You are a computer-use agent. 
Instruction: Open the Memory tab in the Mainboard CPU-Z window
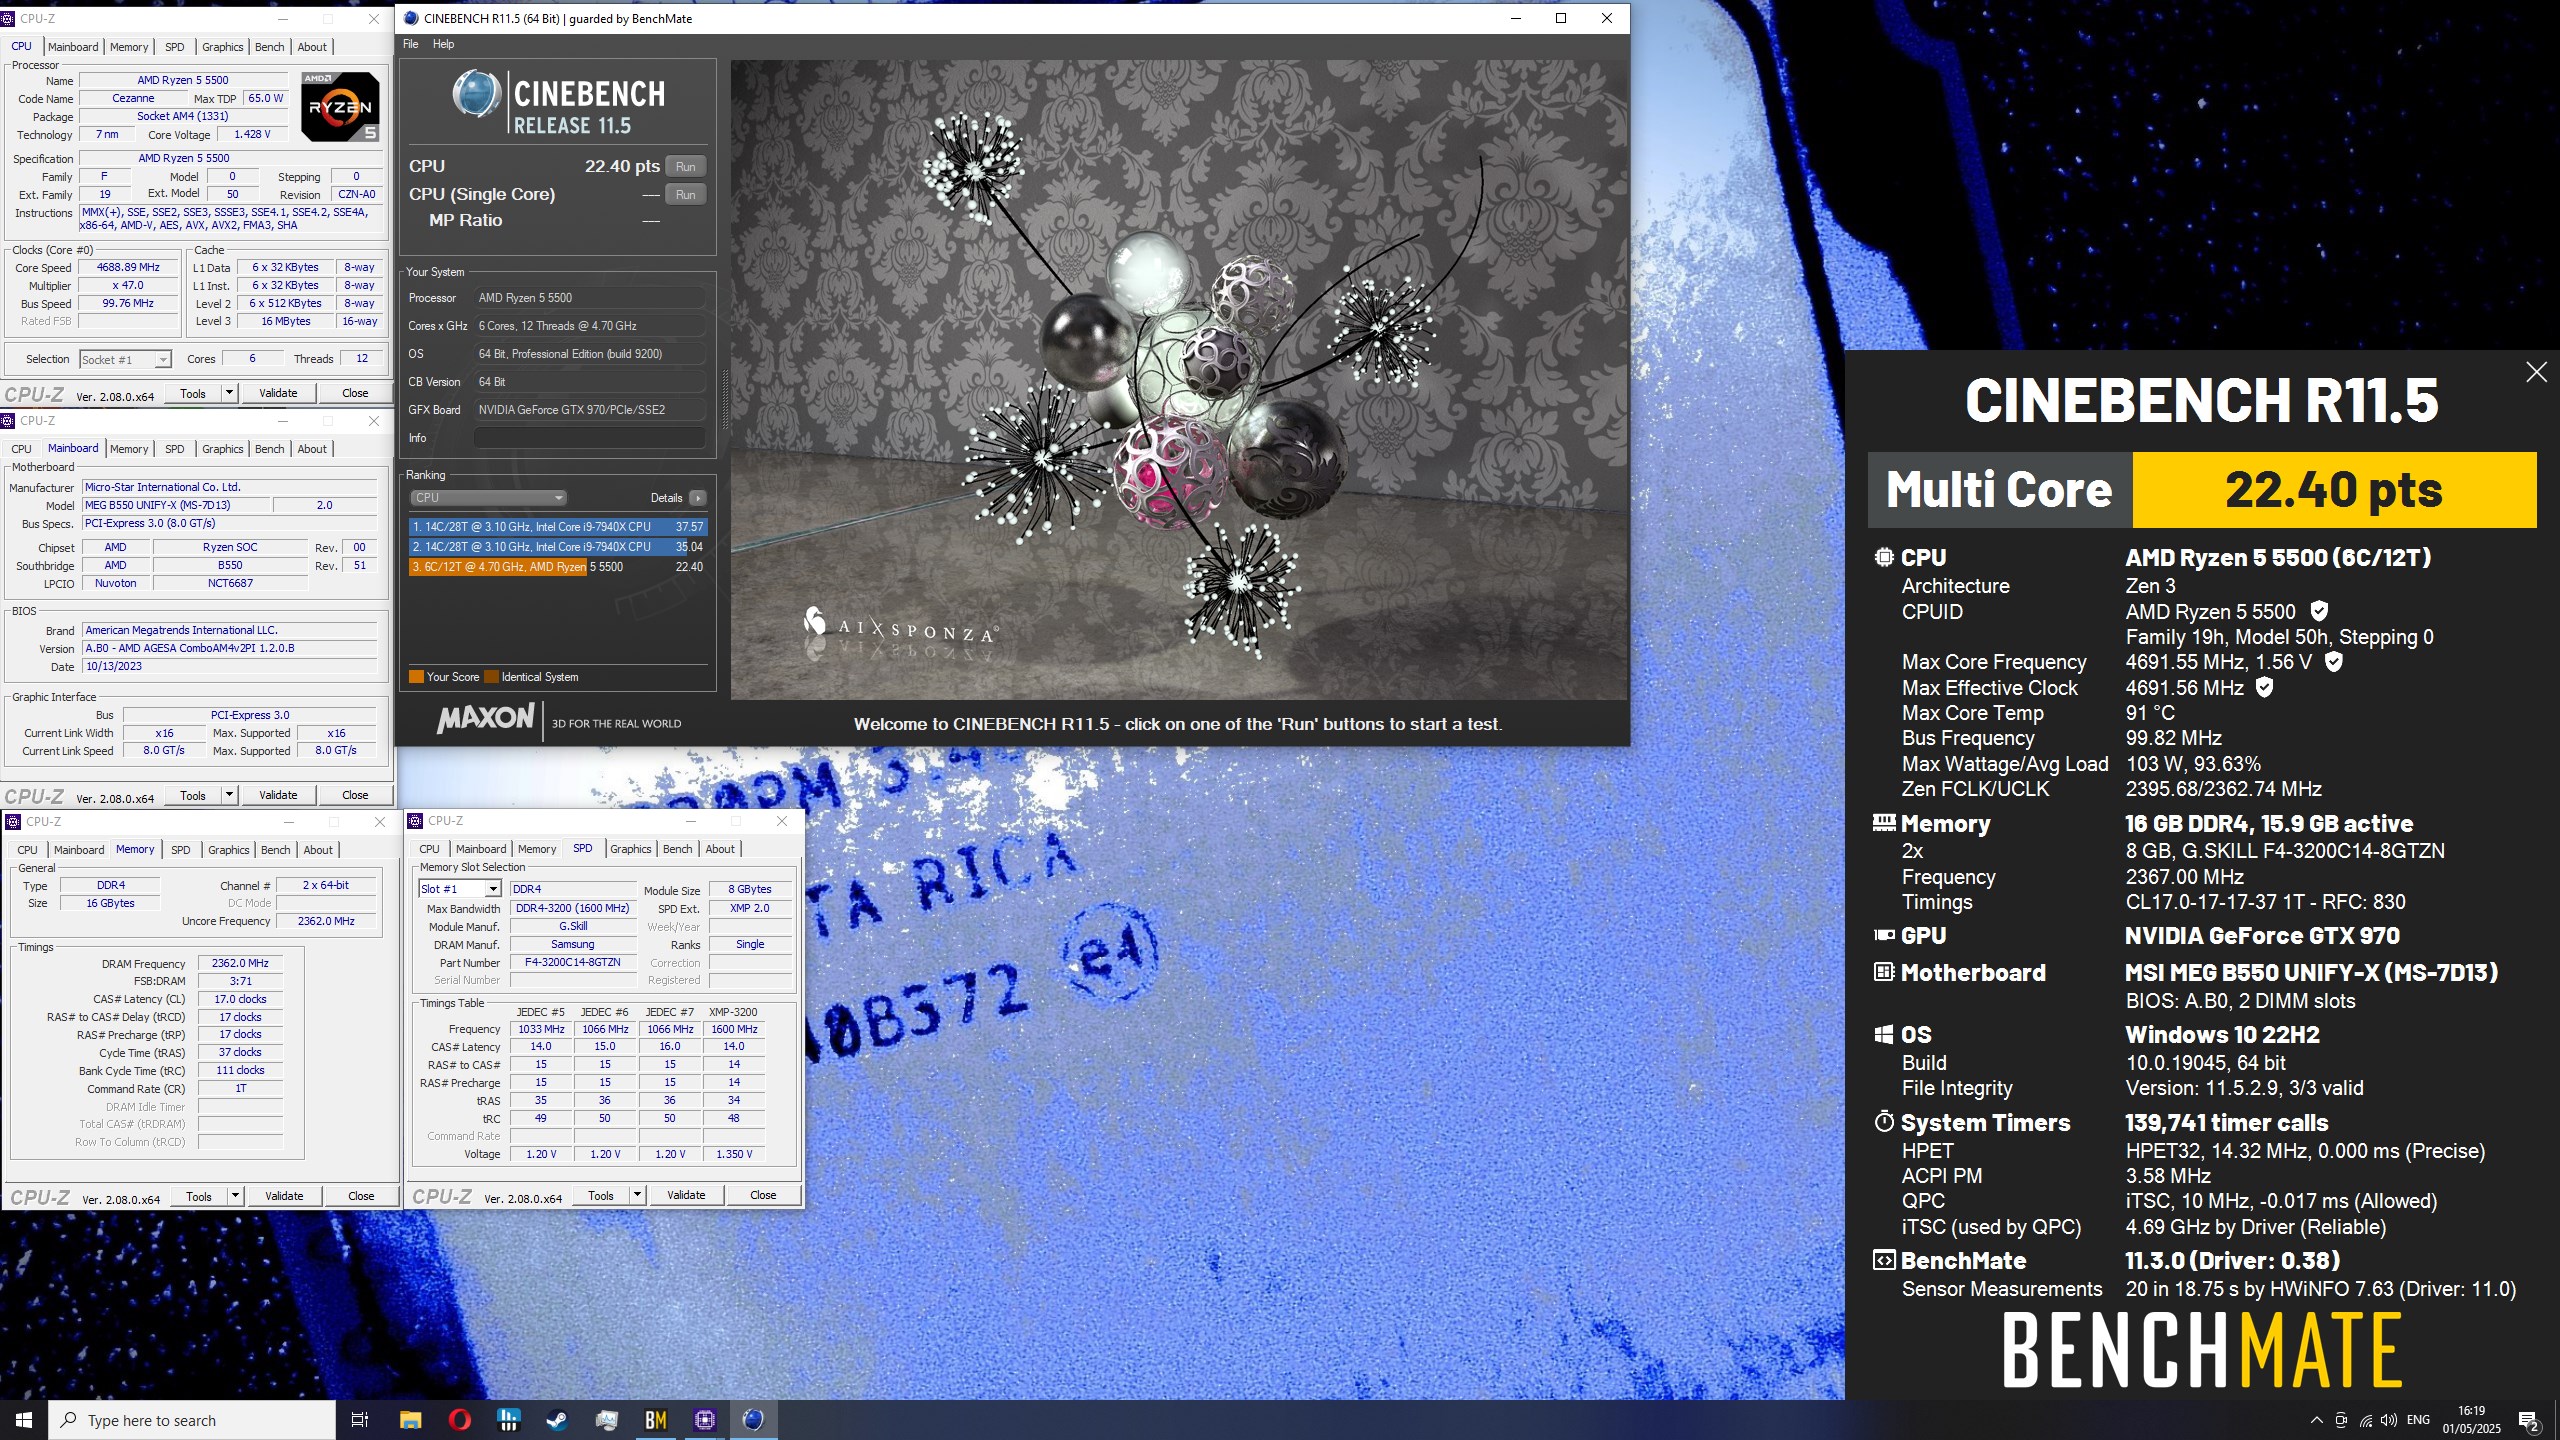129,449
